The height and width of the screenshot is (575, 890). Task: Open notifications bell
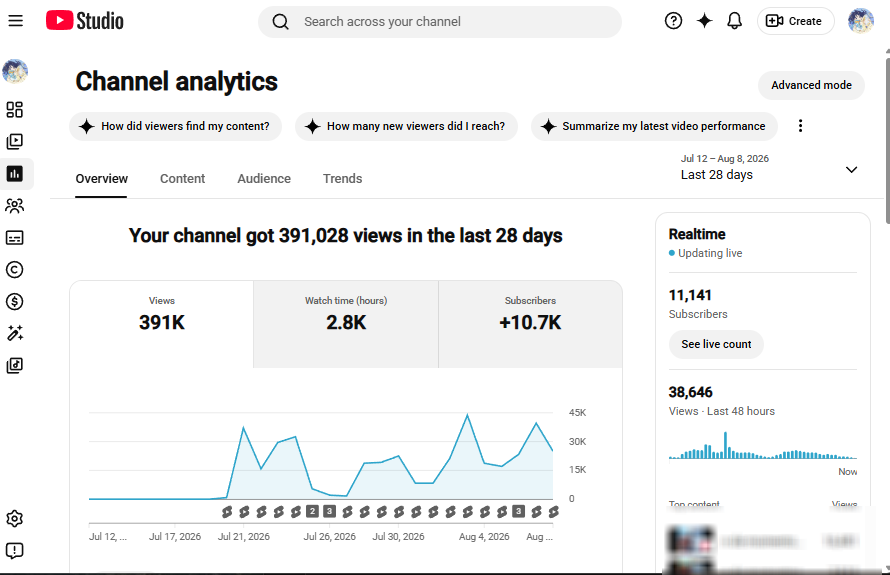pos(734,21)
